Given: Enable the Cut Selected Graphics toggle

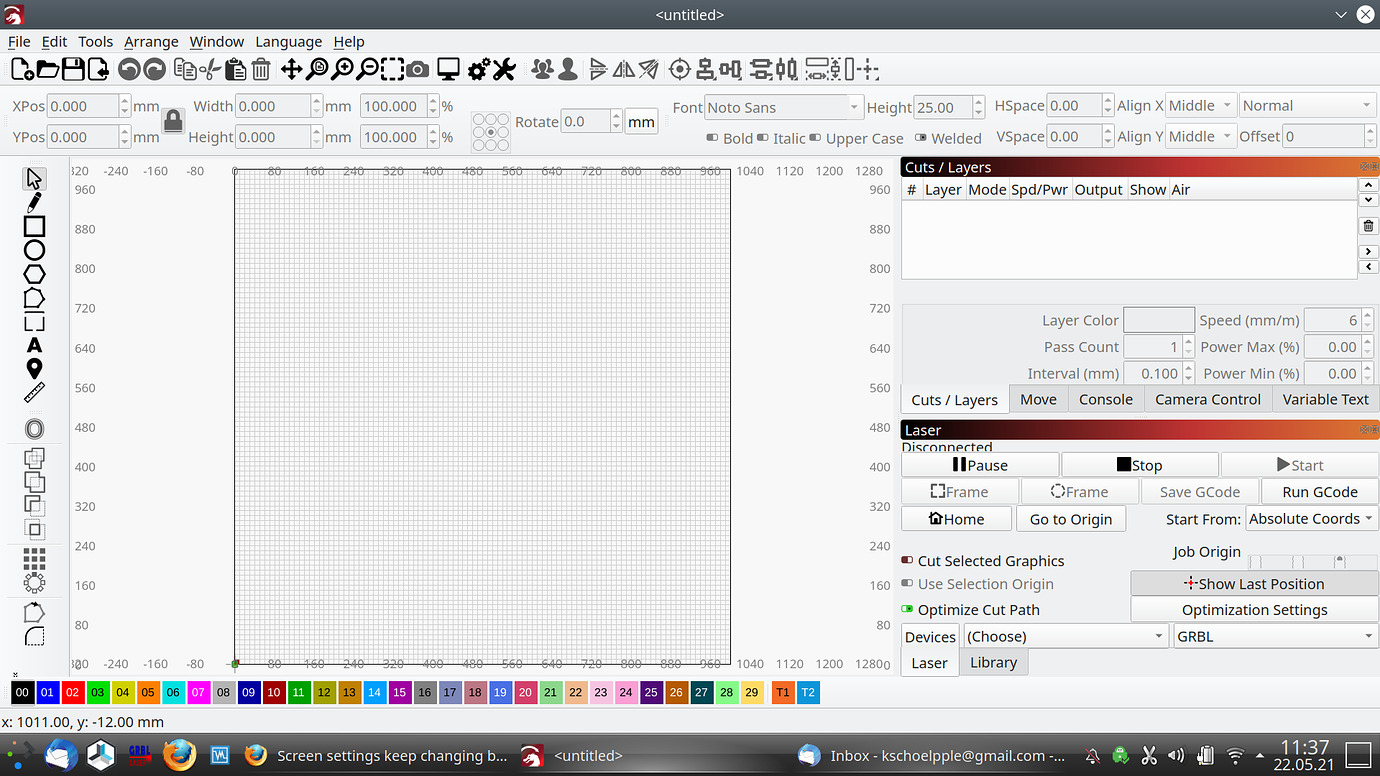Looking at the screenshot, I should [906, 561].
